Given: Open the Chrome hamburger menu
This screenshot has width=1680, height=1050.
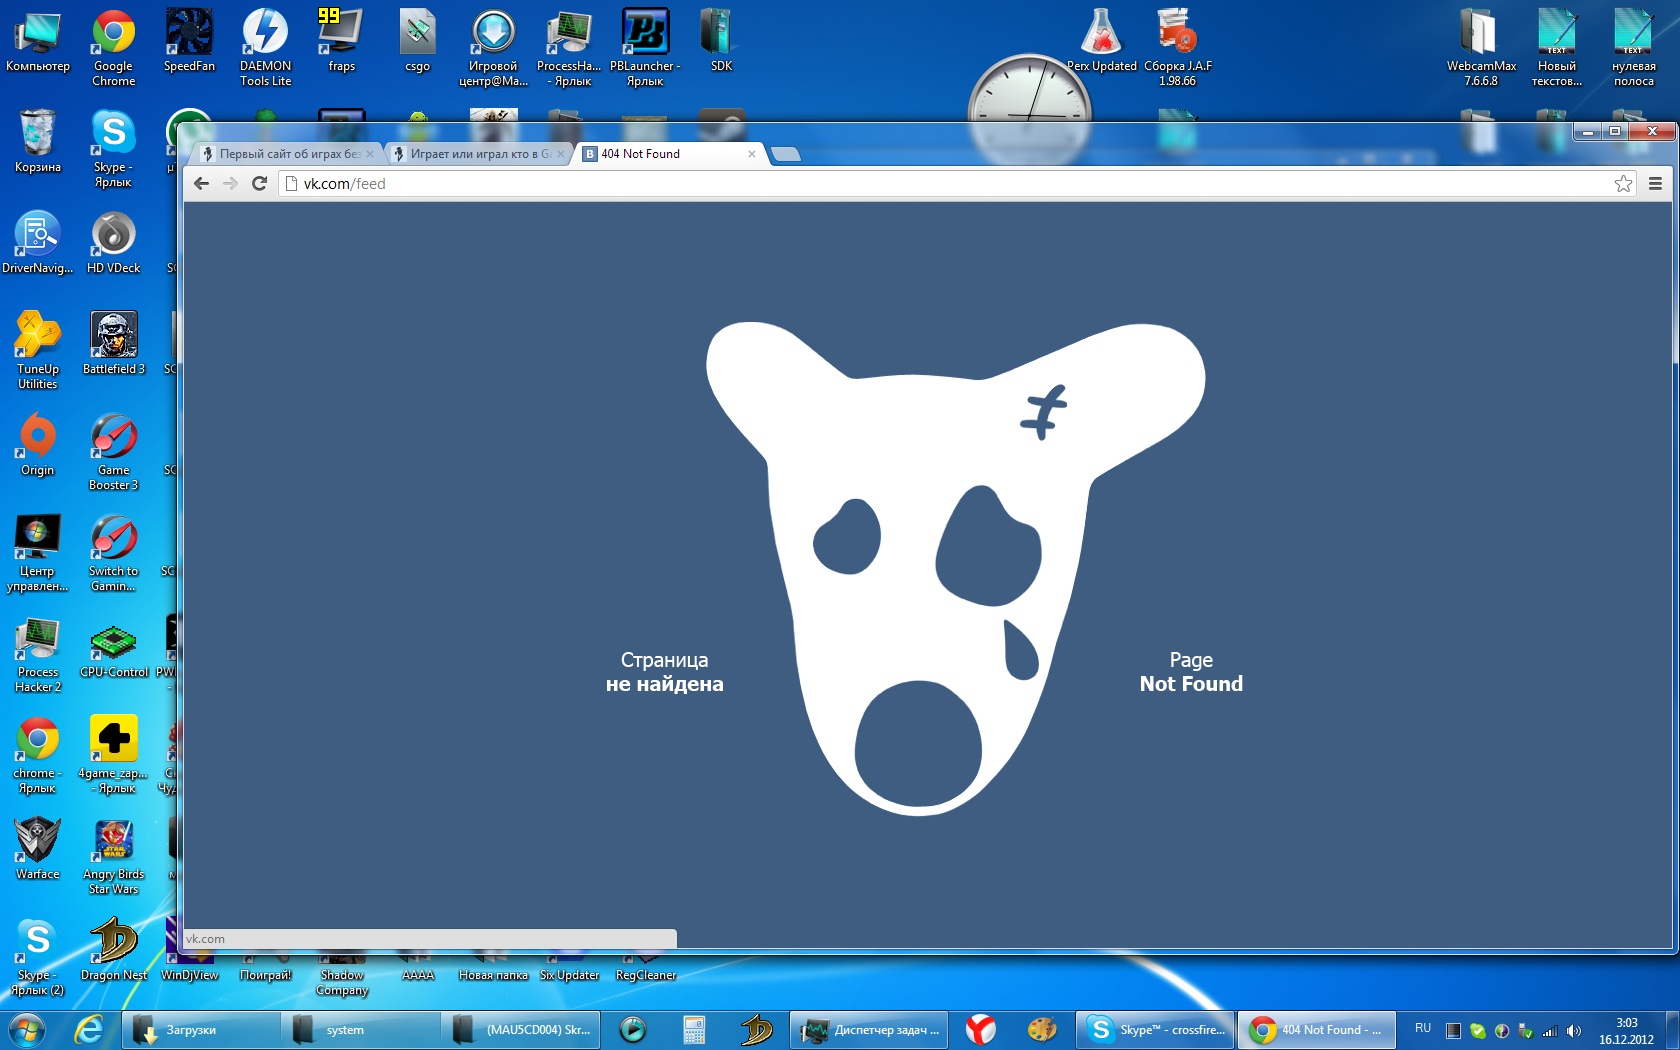Looking at the screenshot, I should point(1655,183).
